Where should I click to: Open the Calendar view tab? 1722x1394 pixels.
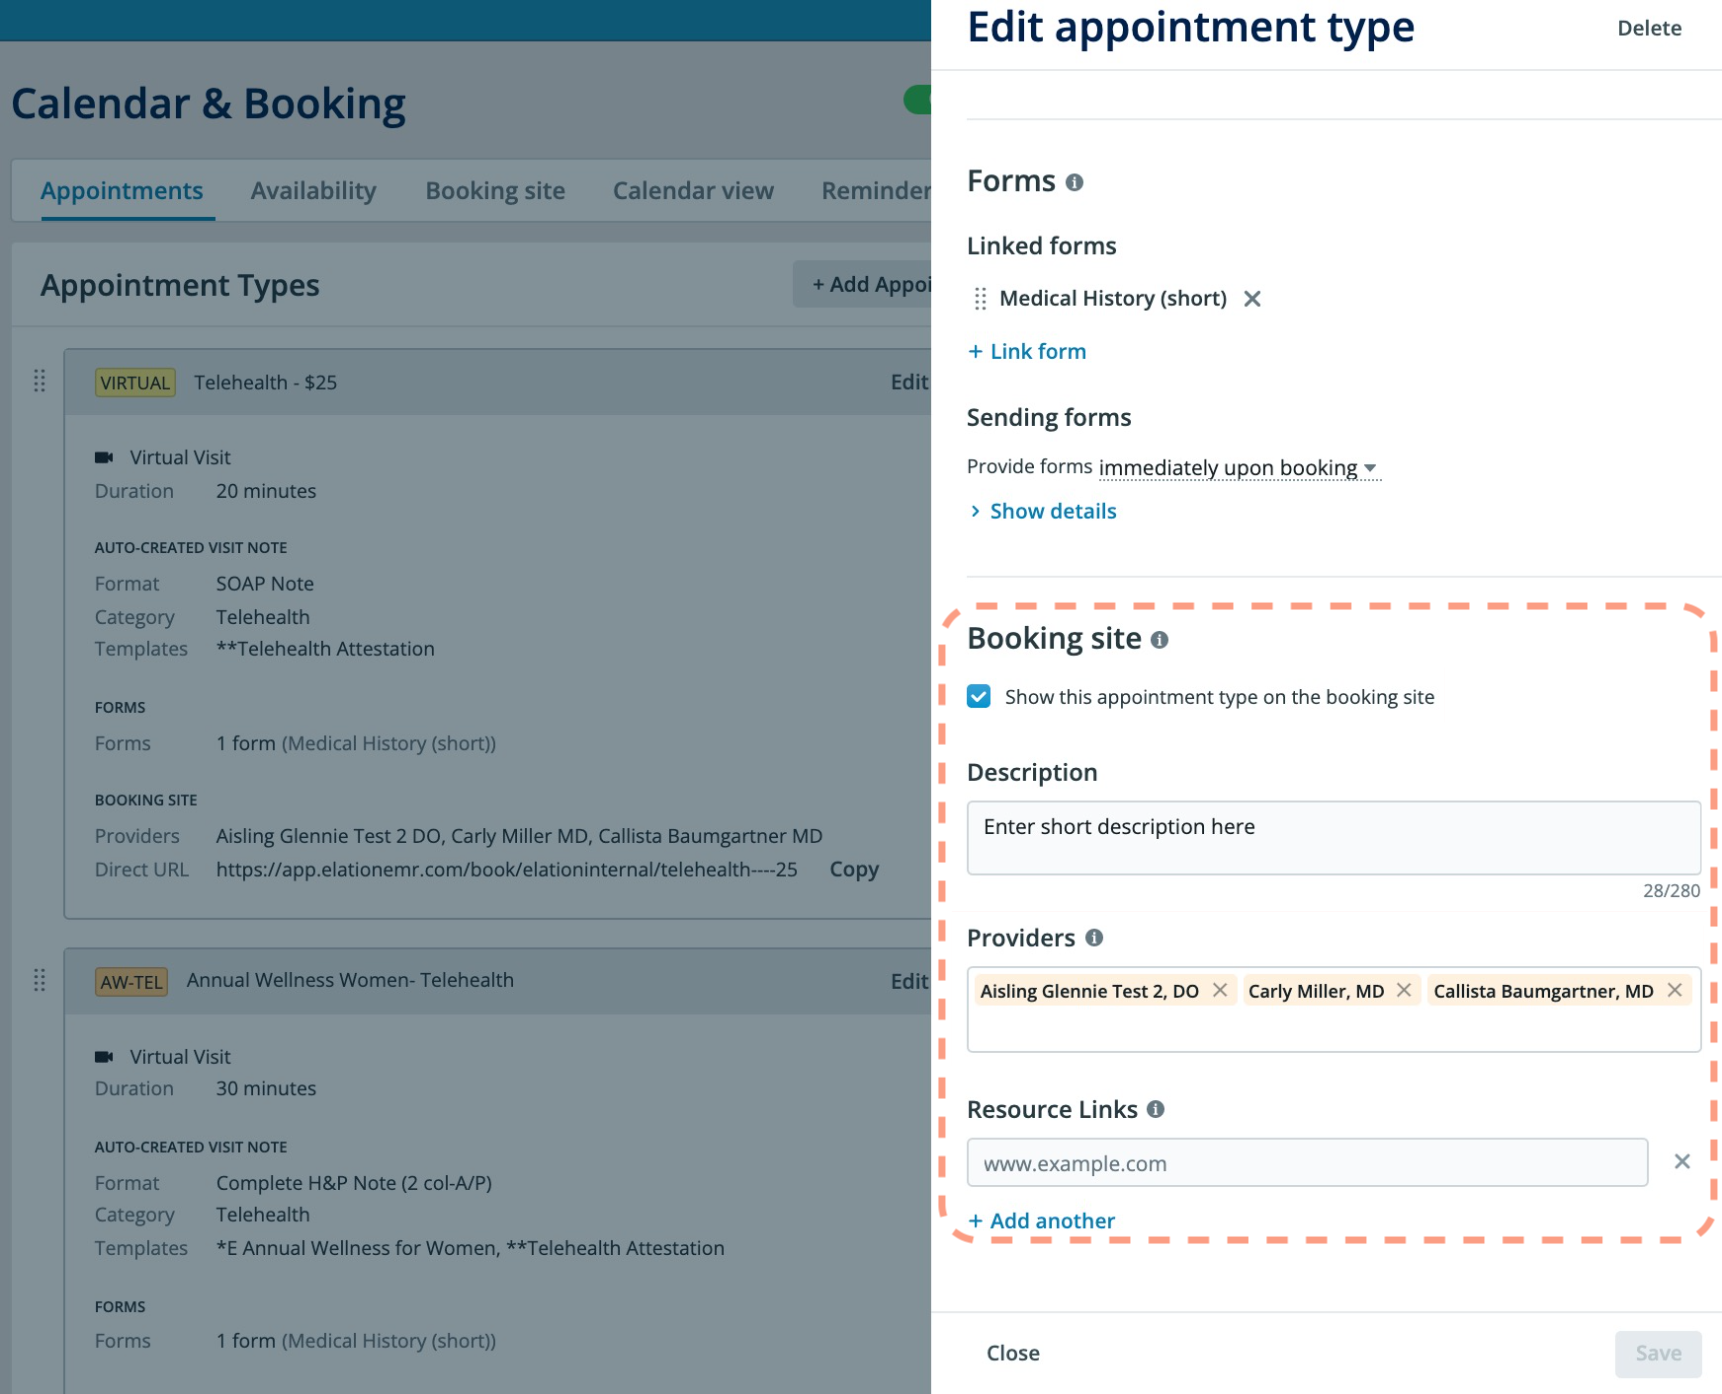coord(693,190)
